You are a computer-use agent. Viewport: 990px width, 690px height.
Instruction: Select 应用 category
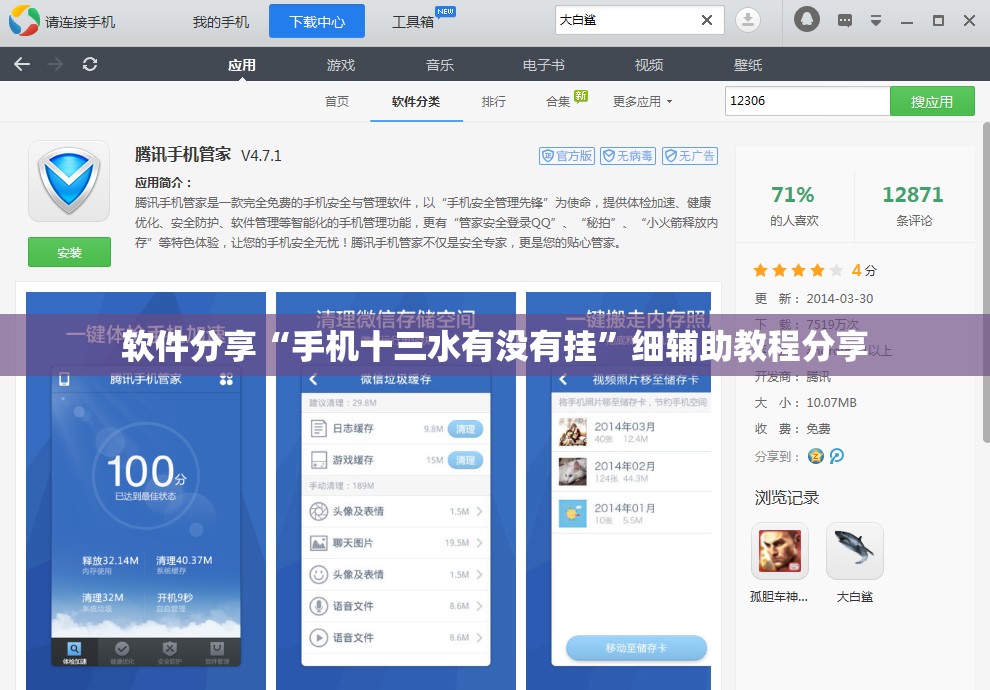coord(242,65)
